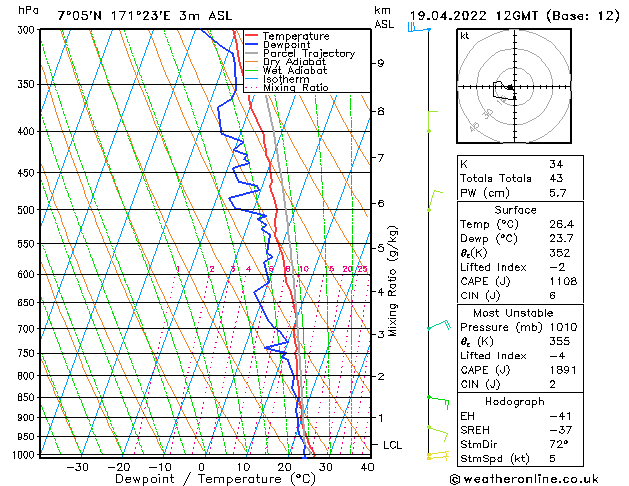Click the surface Dewp value 23.7
Viewport: 629px width, 486px height.
tap(561, 239)
